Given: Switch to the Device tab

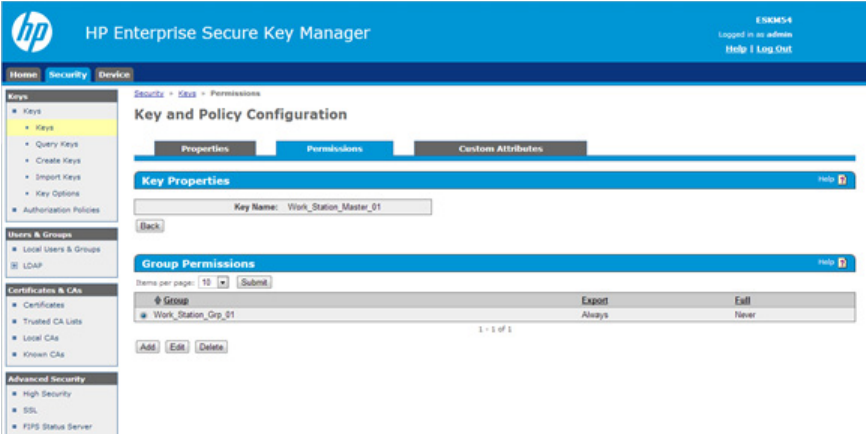Looking at the screenshot, I should [113, 75].
